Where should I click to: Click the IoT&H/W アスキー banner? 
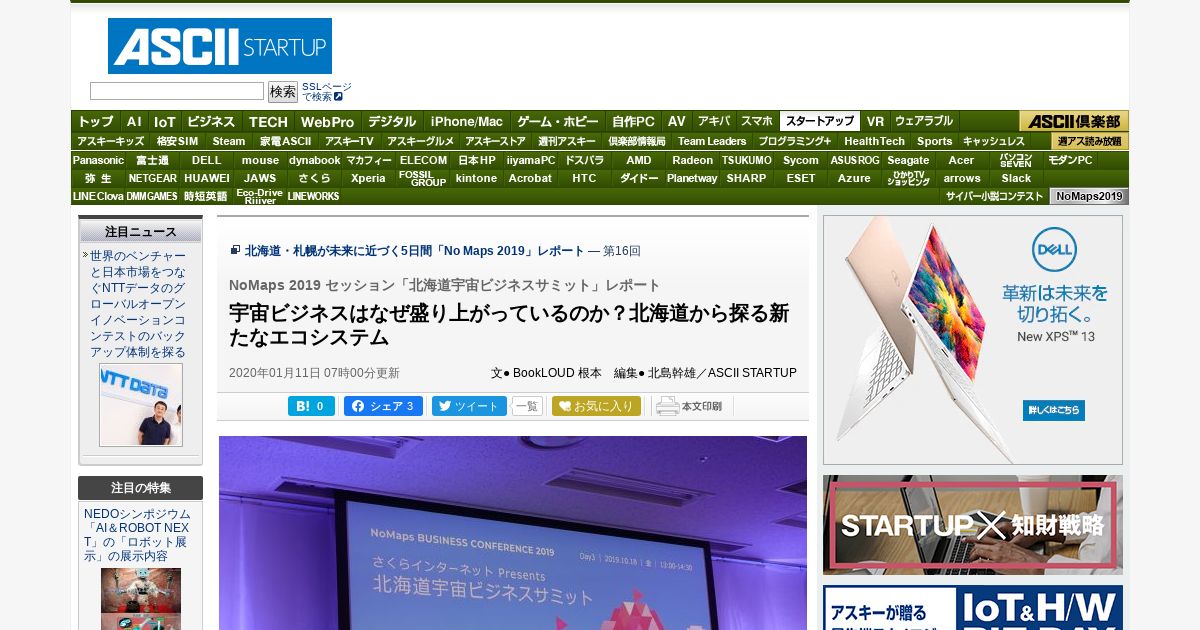point(973,608)
